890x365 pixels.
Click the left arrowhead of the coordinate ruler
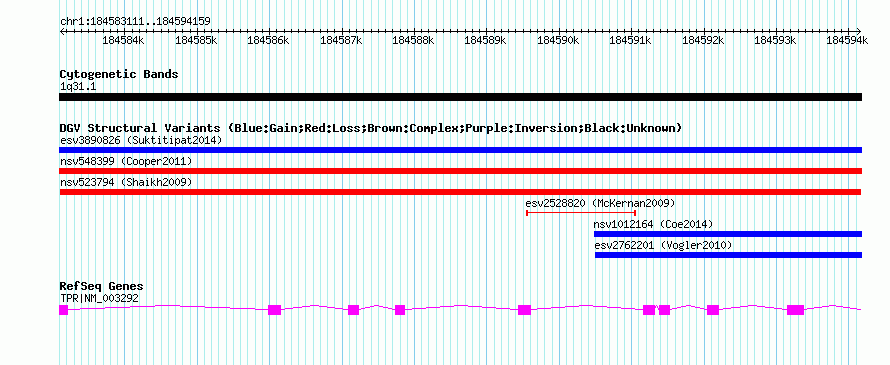pyautogui.click(x=62, y=31)
